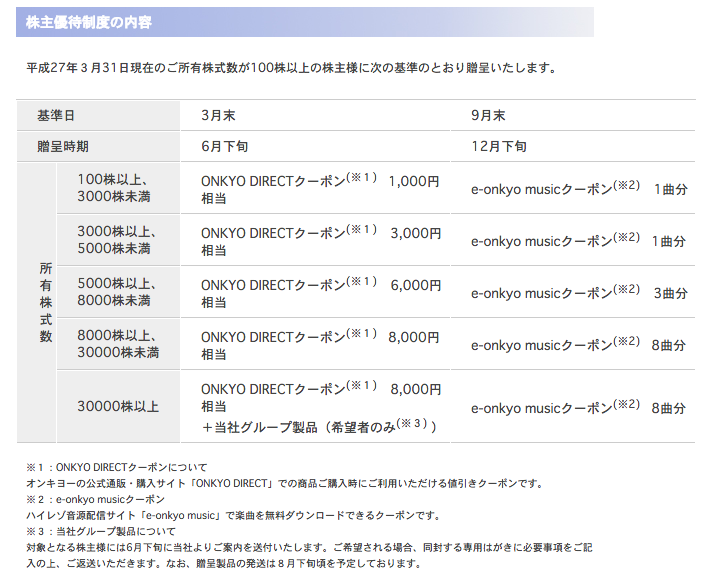
Task: Click the last footnote line starting 入の上、ご返送
Action: (223, 563)
